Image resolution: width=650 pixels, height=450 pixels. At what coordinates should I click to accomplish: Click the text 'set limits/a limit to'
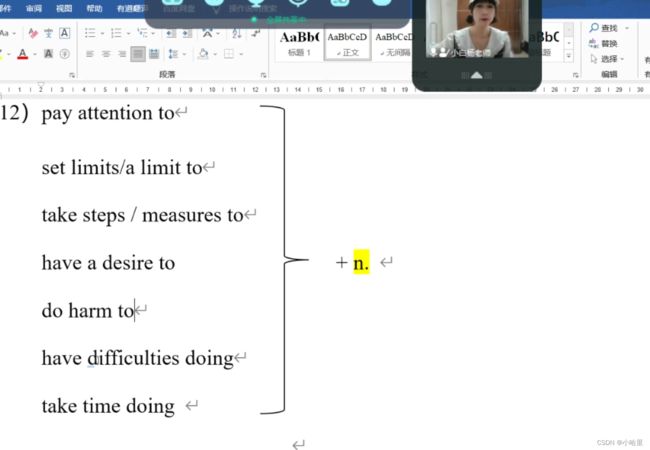coord(122,167)
